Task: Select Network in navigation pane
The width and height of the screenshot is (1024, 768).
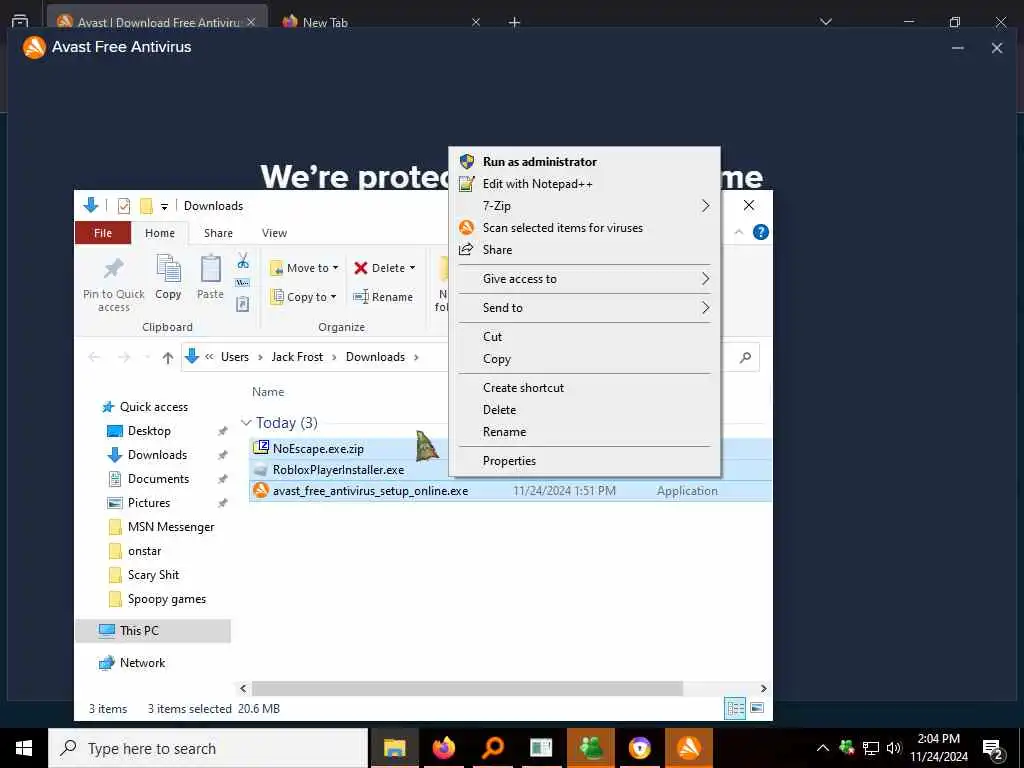Action: (142, 663)
